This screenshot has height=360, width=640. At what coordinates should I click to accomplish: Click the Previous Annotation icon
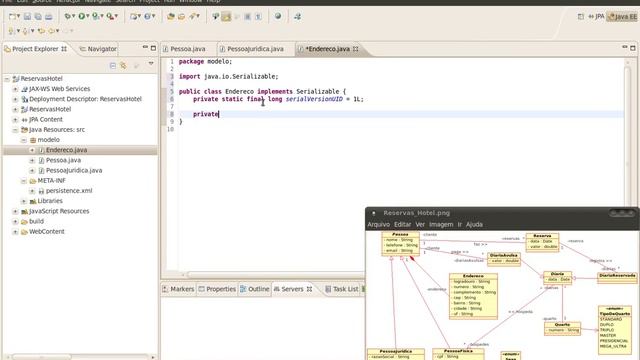click(x=25, y=31)
